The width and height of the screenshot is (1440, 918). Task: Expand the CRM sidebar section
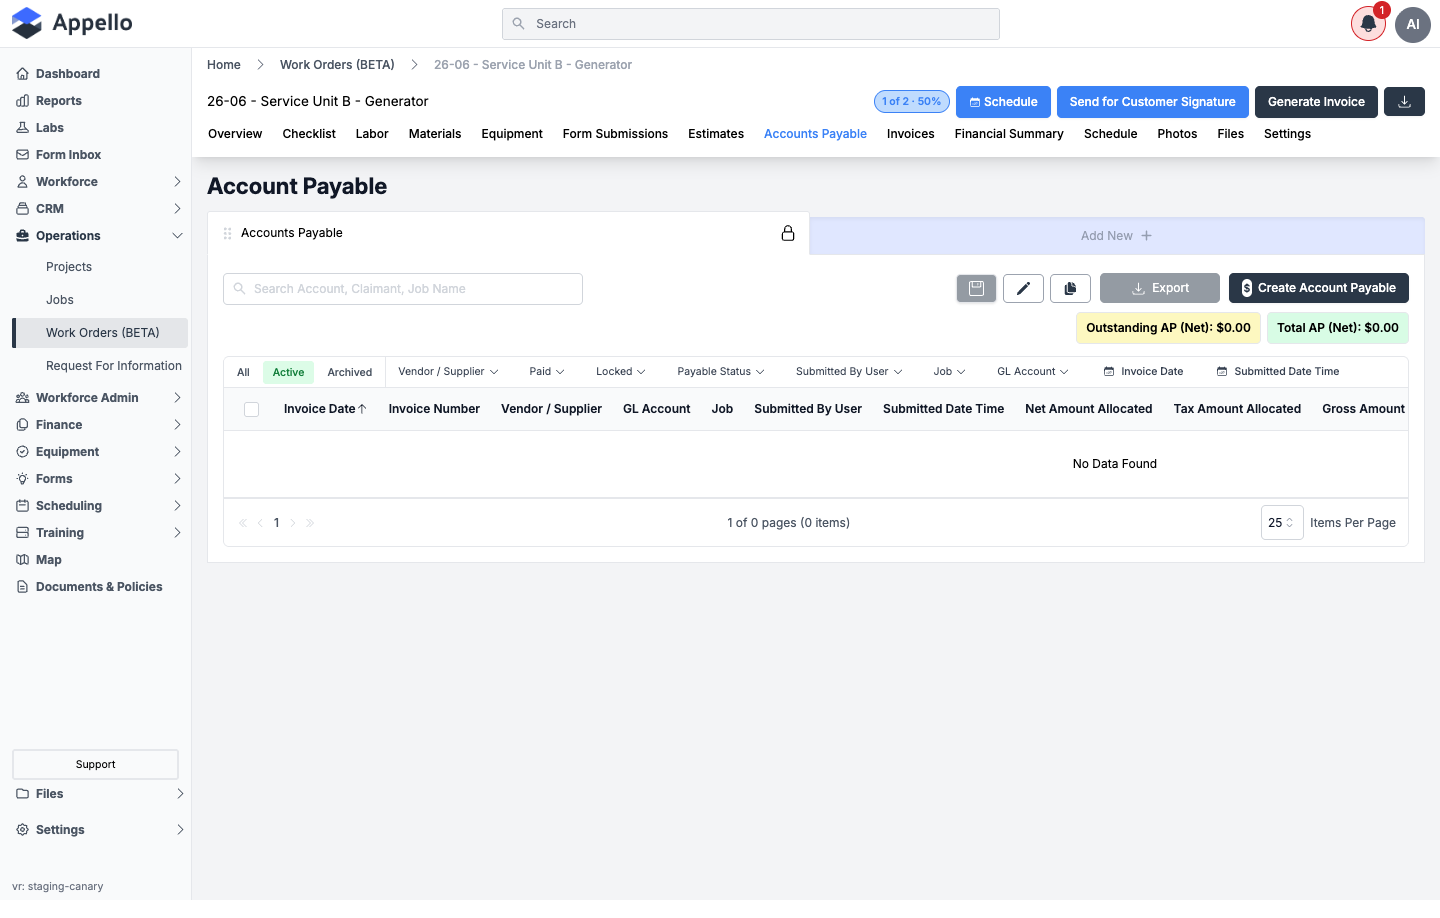100,209
